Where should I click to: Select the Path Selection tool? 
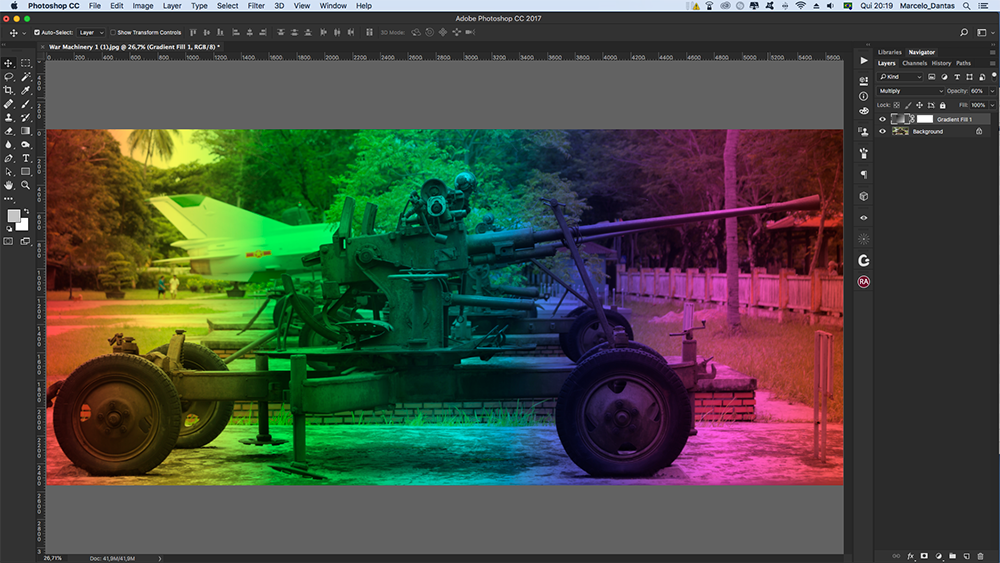9,172
